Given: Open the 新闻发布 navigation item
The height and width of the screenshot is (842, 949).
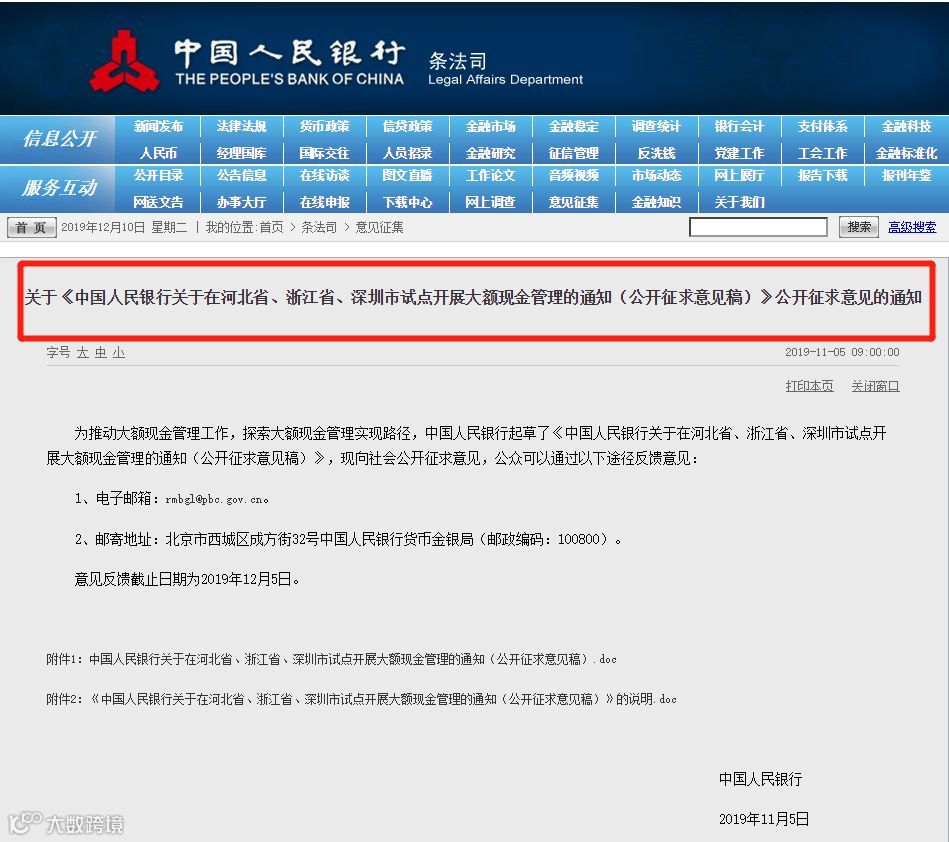Looking at the screenshot, I should (x=158, y=127).
